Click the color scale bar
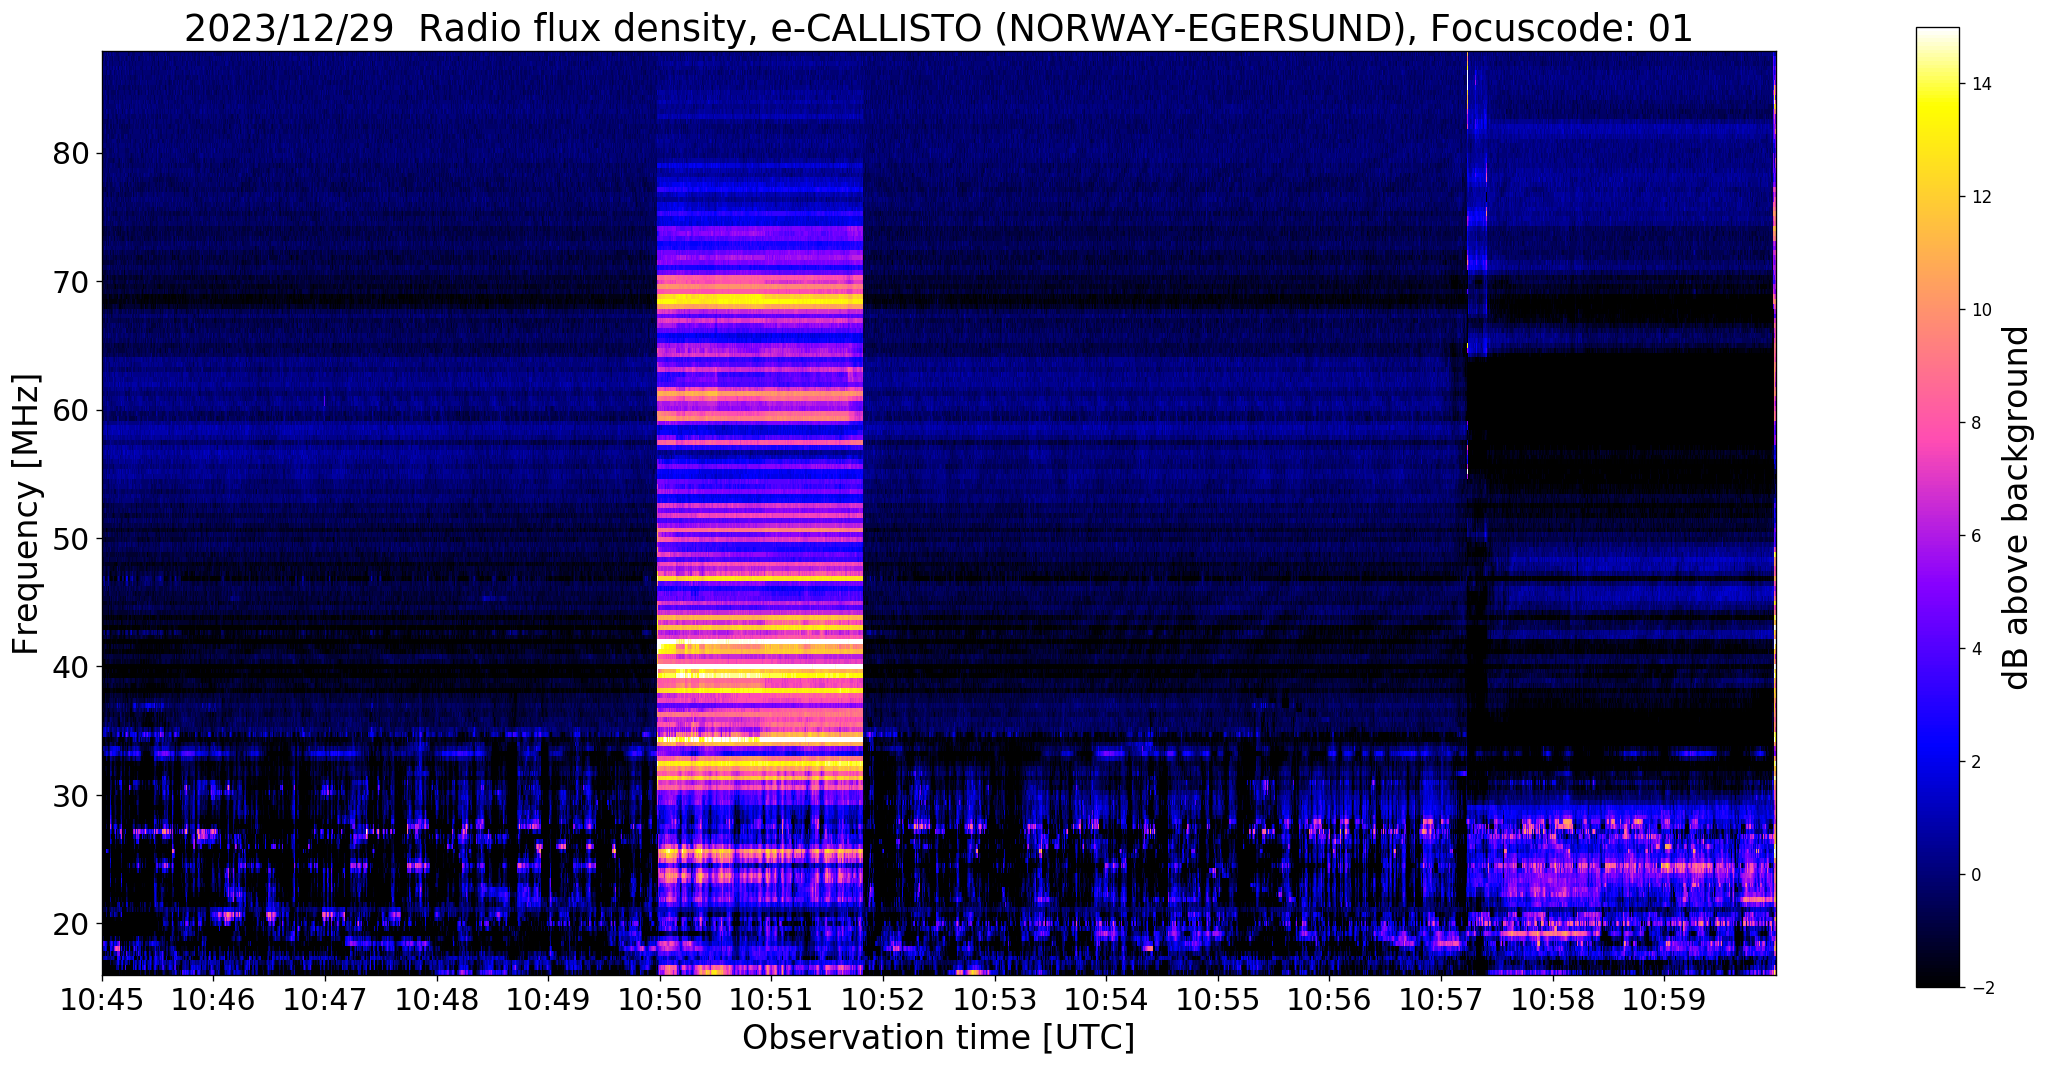The width and height of the screenshot is (2047, 1067). [x=1938, y=508]
